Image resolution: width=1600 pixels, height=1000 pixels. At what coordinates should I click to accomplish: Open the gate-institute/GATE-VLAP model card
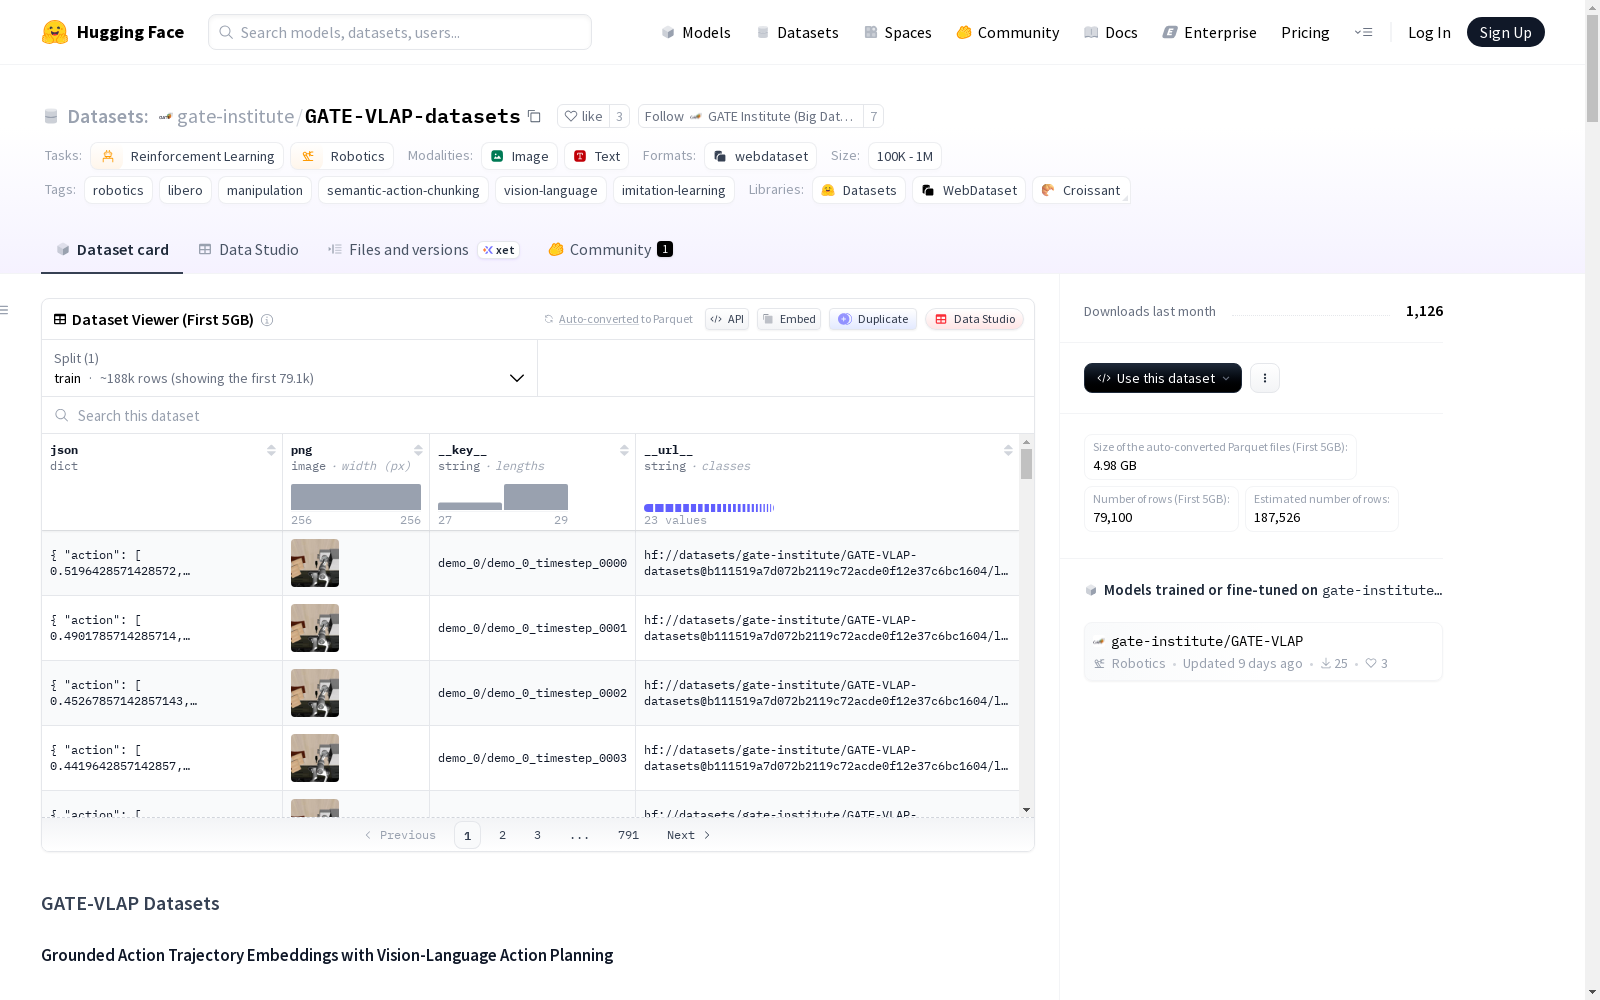[1263, 651]
